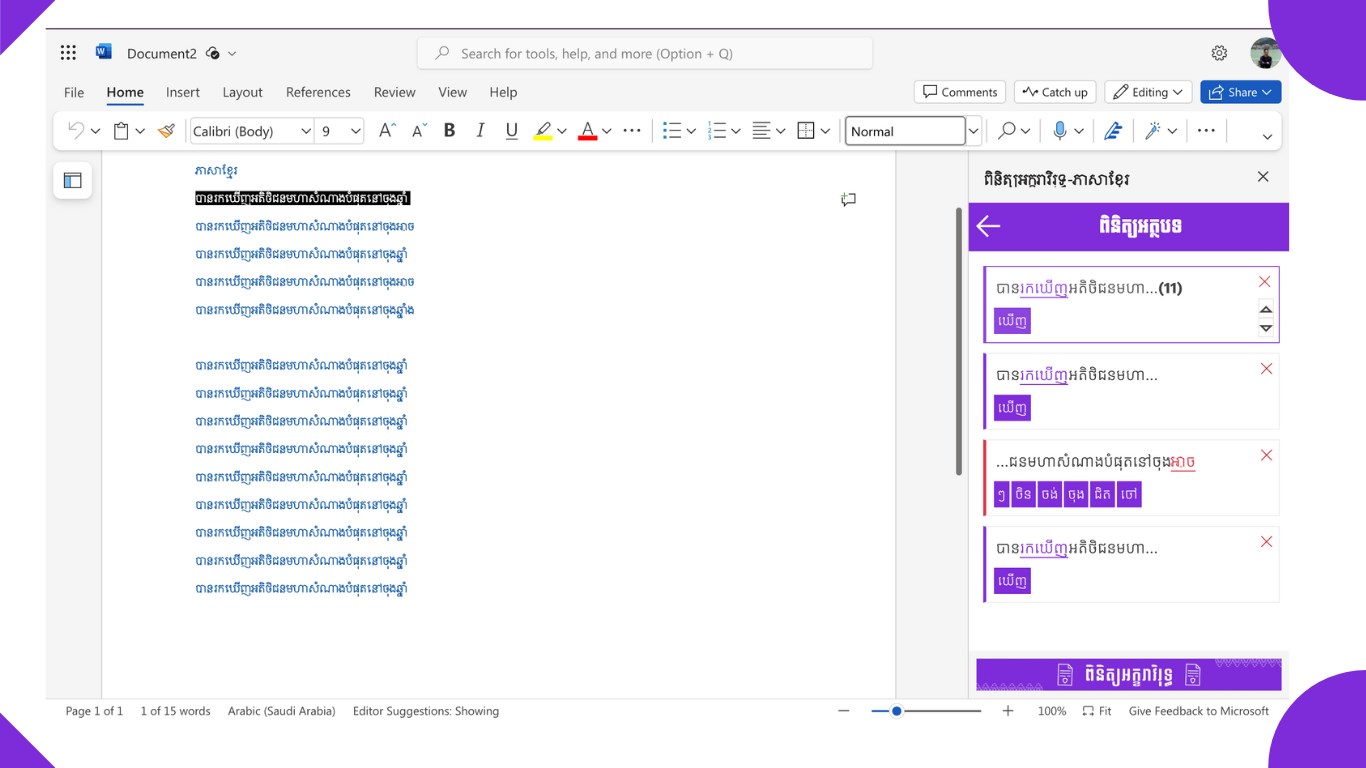This screenshot has height=768, width=1366.
Task: Click the Catch up button
Action: coord(1055,92)
